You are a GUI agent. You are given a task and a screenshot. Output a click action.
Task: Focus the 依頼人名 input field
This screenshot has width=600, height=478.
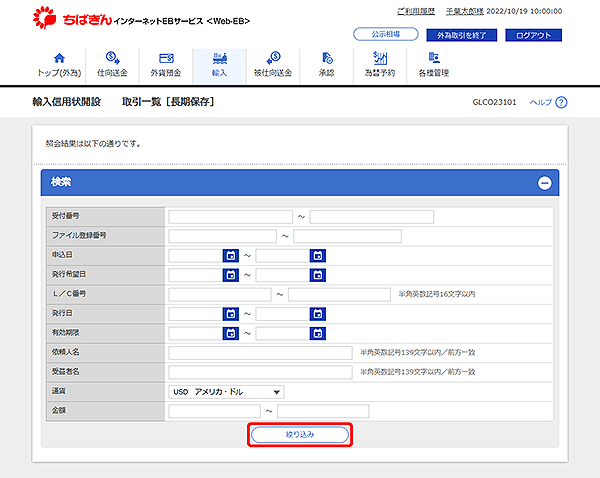[260, 353]
